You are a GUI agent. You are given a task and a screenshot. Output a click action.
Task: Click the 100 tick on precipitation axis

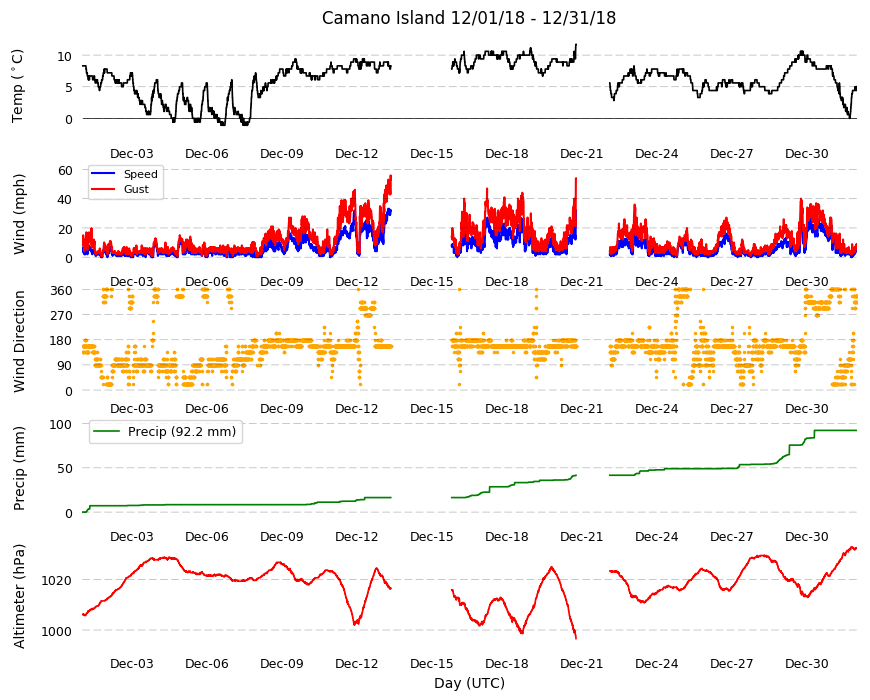[x=62, y=424]
